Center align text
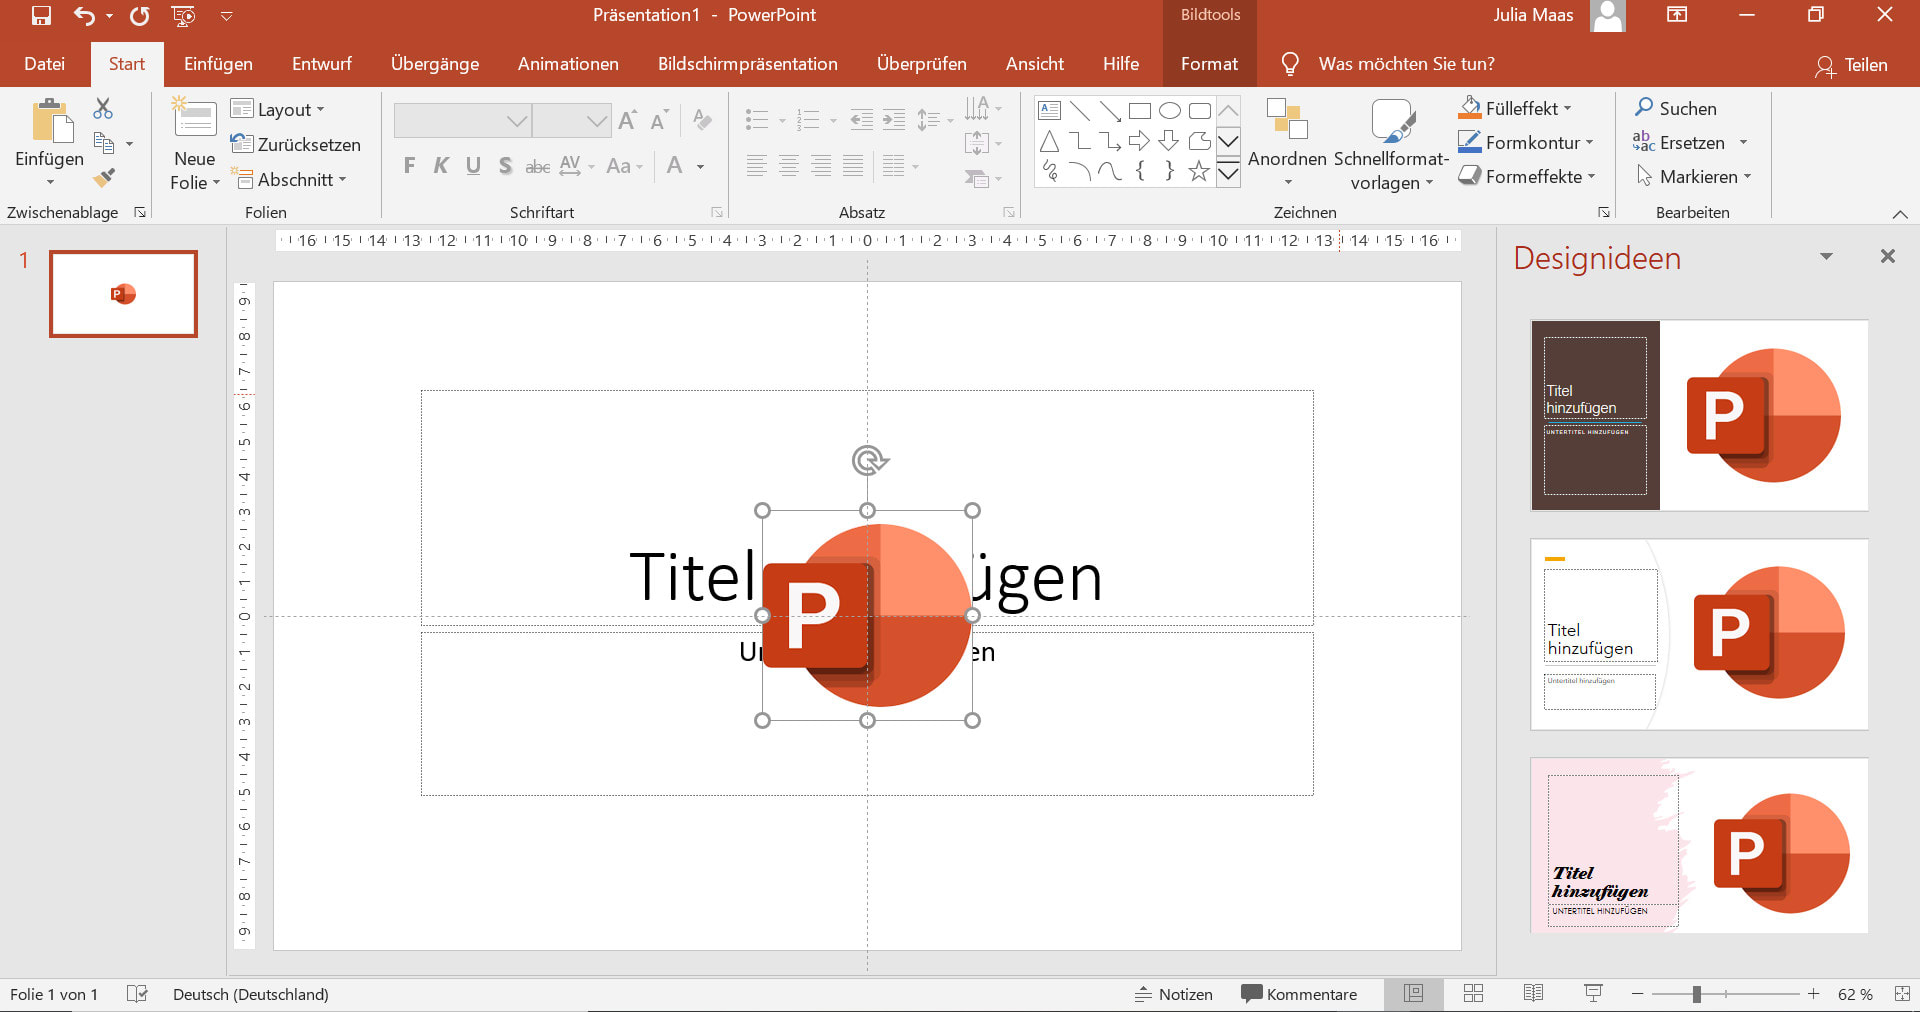 789,166
